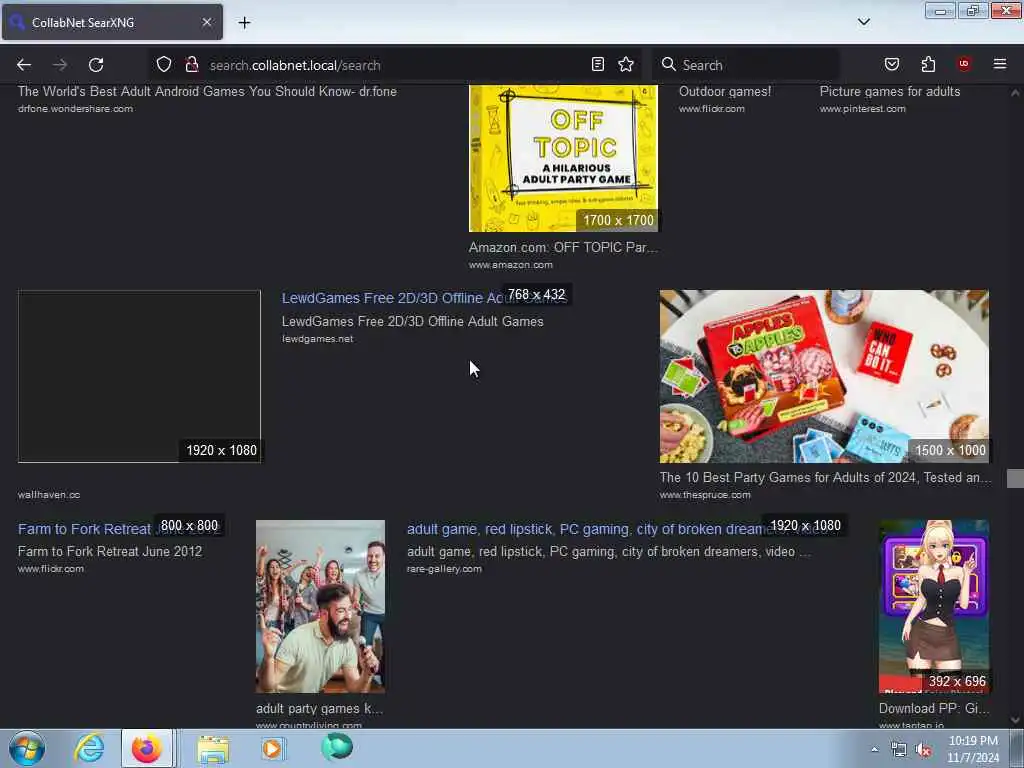The height and width of the screenshot is (768, 1024).
Task: Go back to the previous page
Action: tap(24, 65)
